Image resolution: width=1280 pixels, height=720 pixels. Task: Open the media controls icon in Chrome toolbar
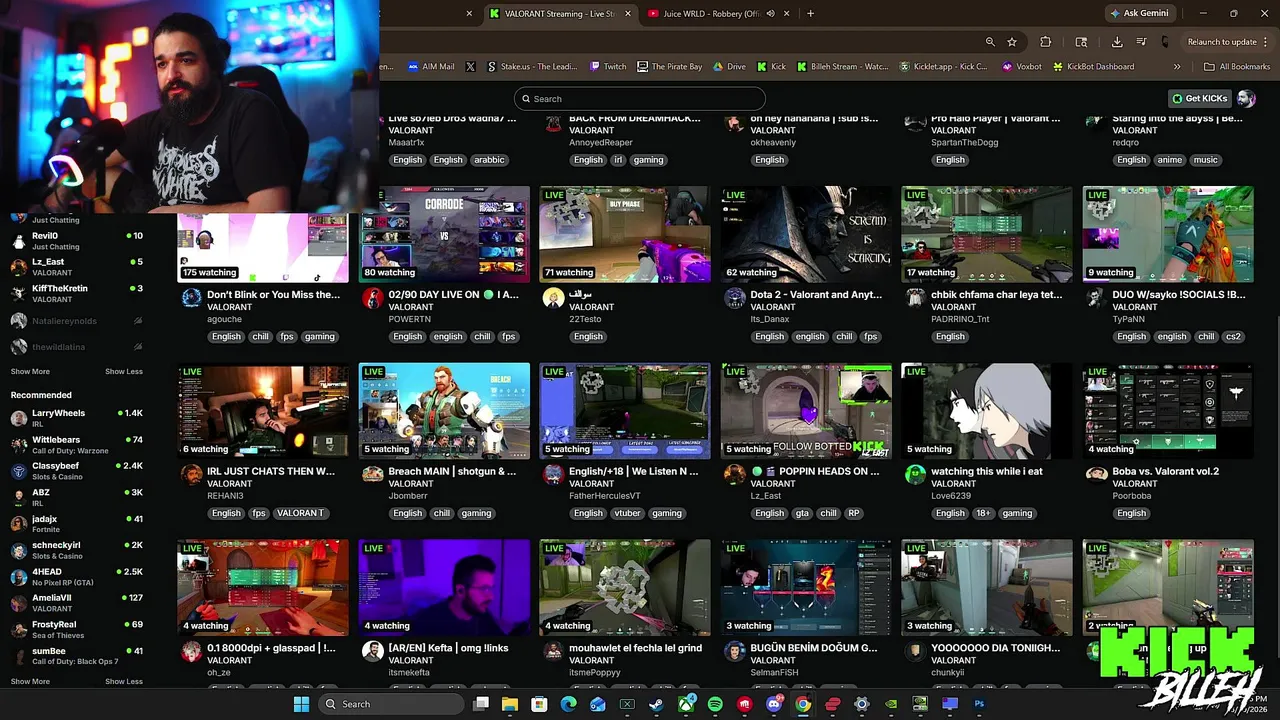[x=1141, y=42]
